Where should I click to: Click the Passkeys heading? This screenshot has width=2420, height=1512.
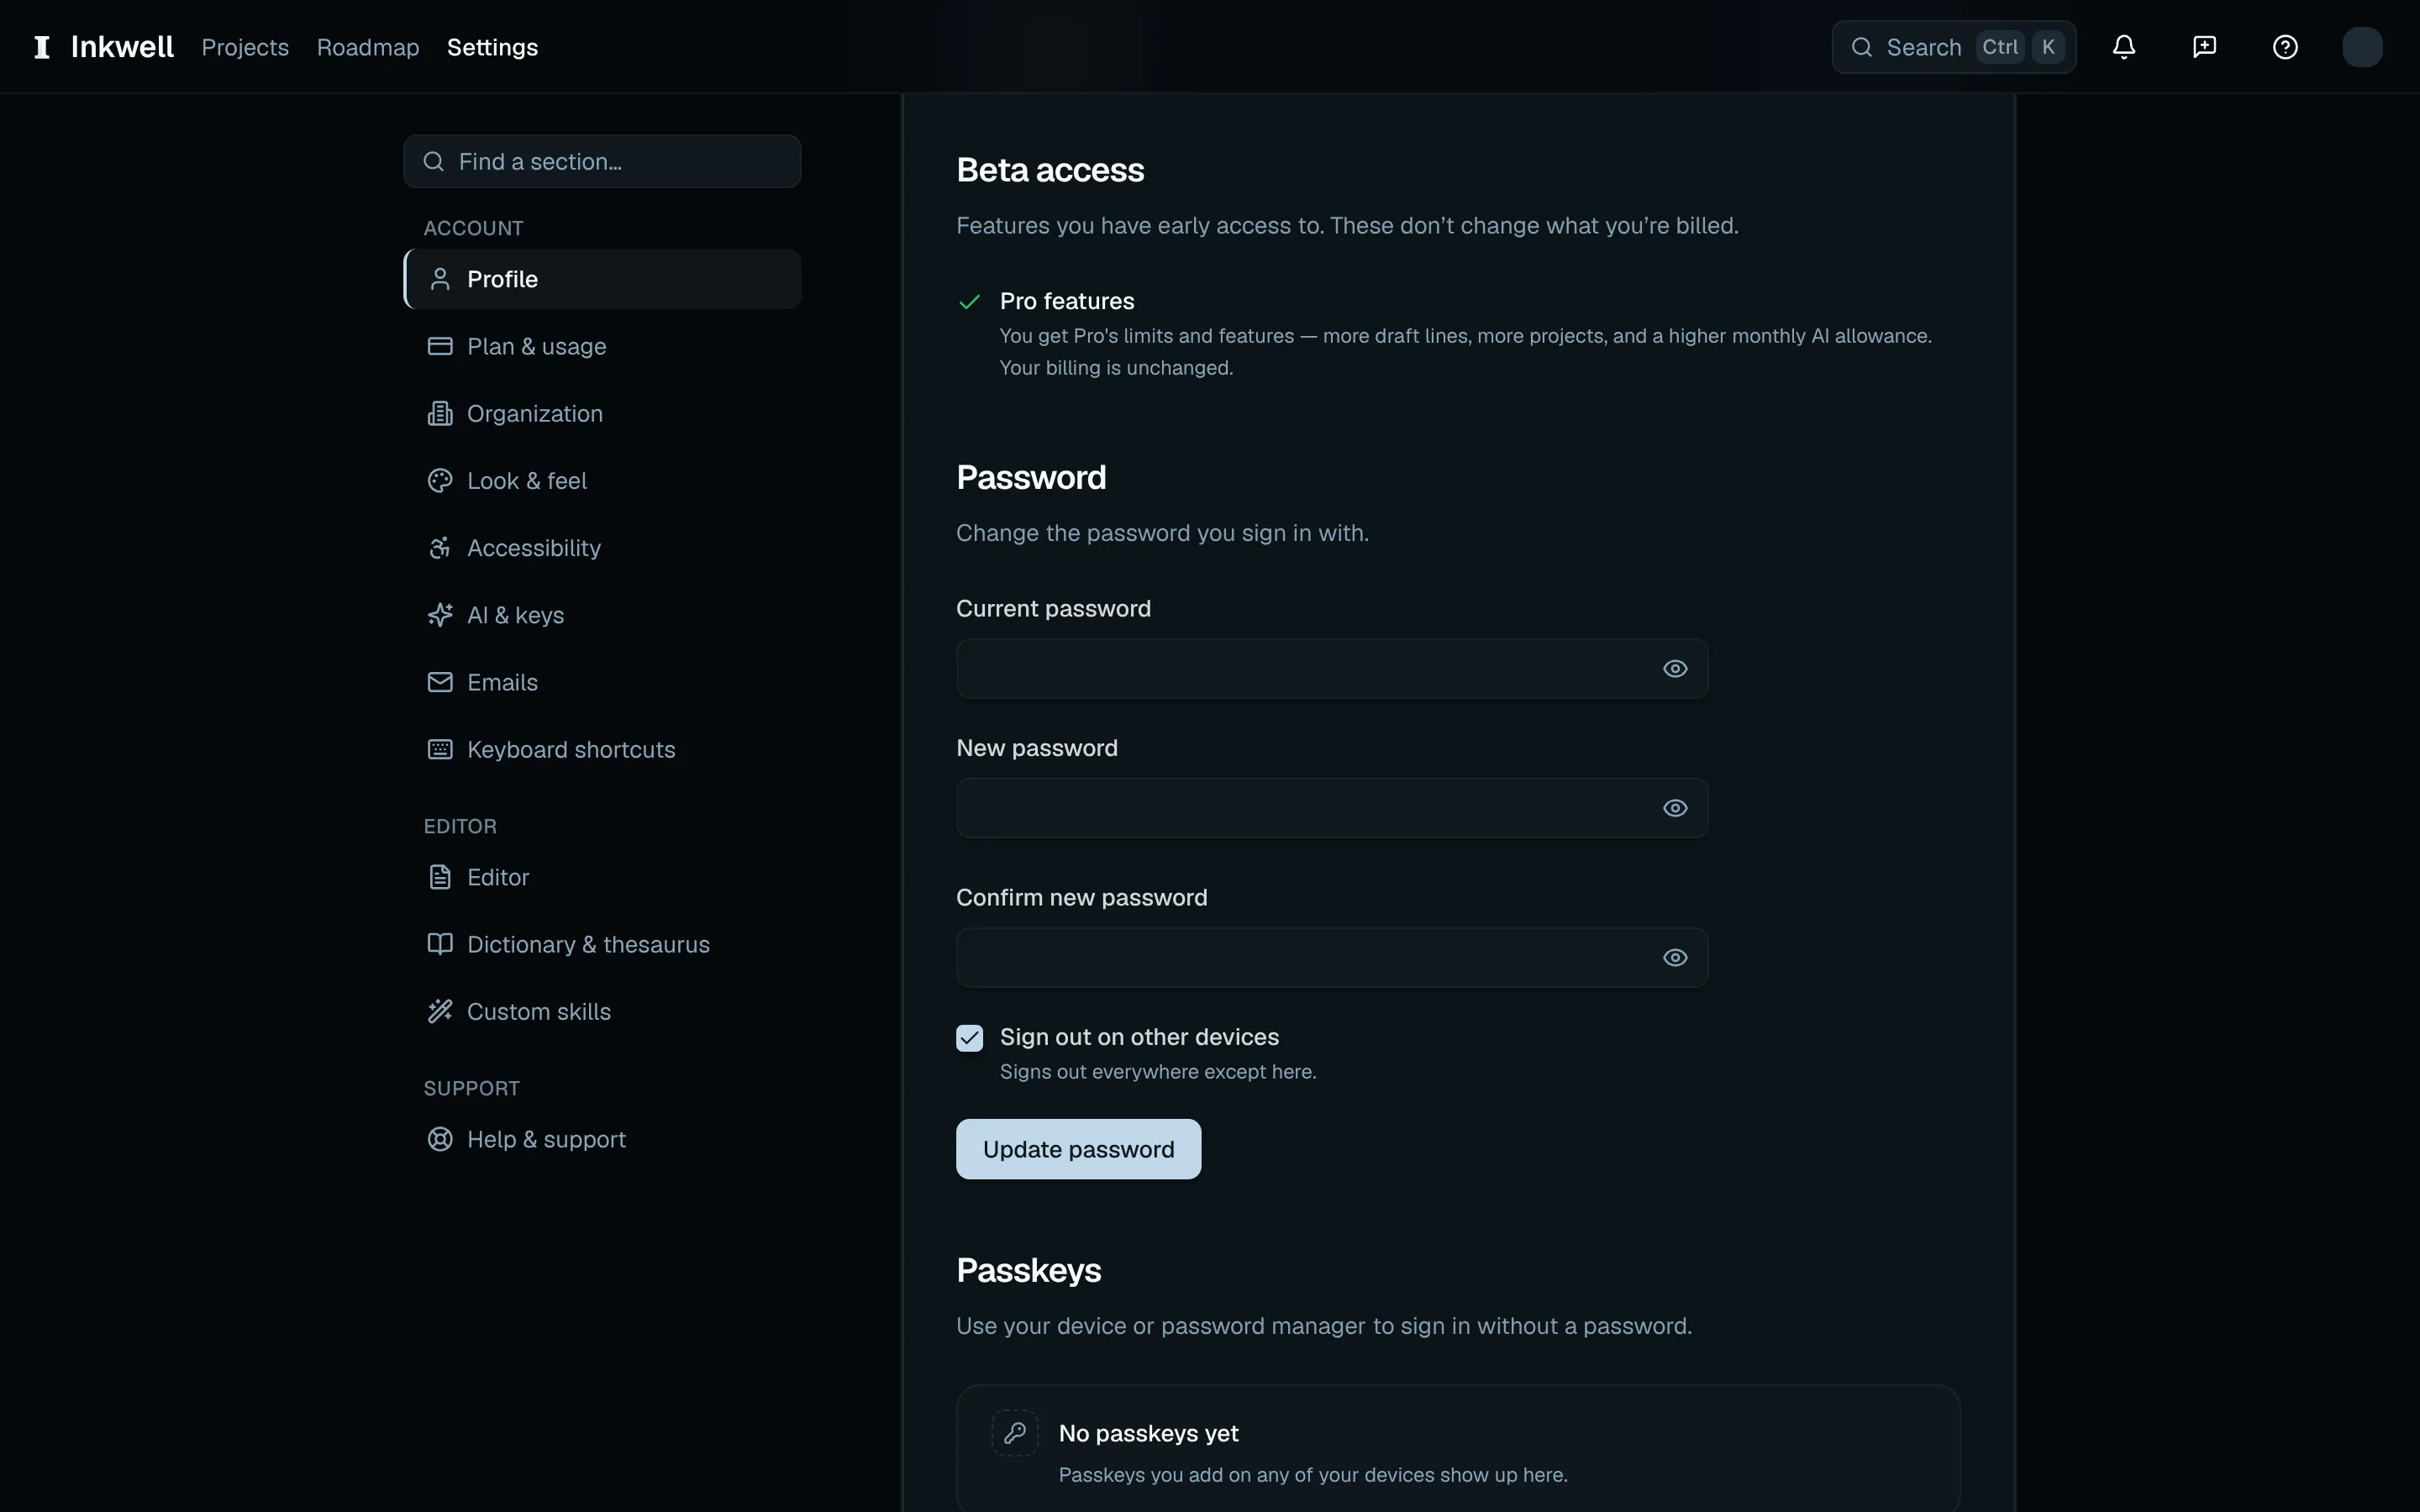[1028, 1270]
